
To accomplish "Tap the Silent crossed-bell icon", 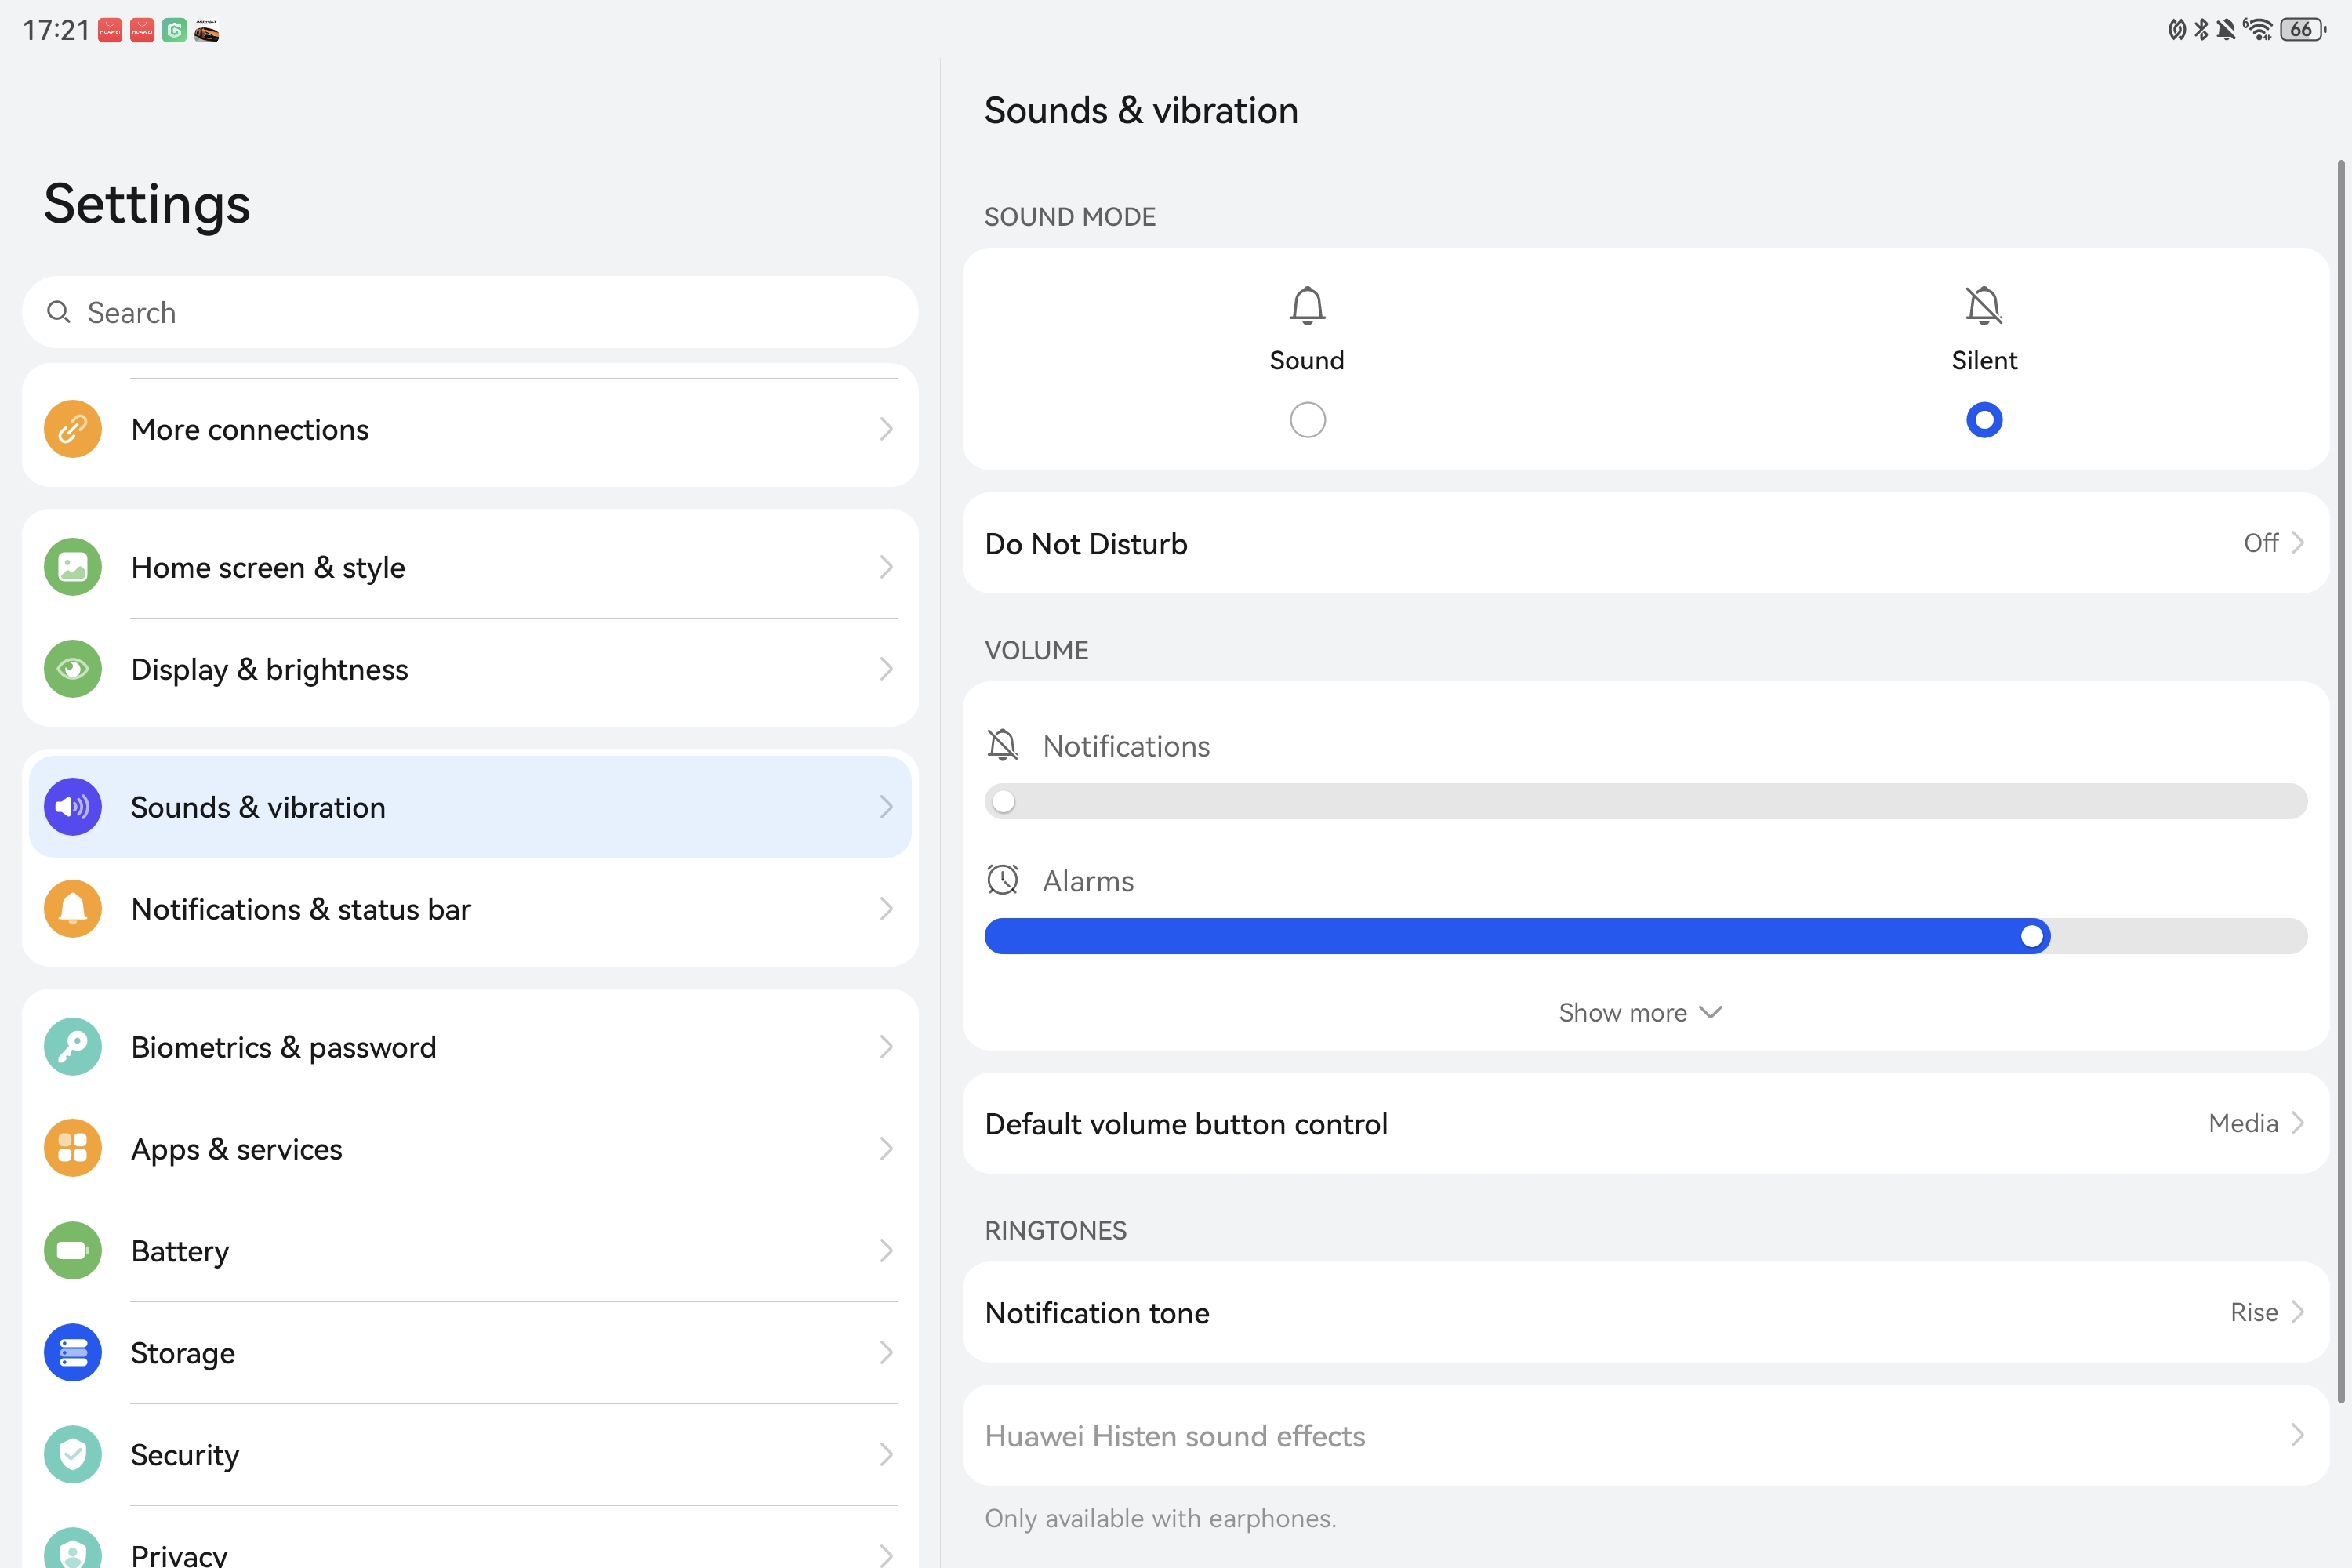I will coord(1984,306).
